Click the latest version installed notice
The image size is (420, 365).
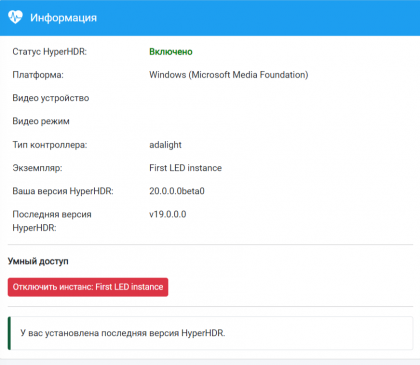tap(123, 333)
